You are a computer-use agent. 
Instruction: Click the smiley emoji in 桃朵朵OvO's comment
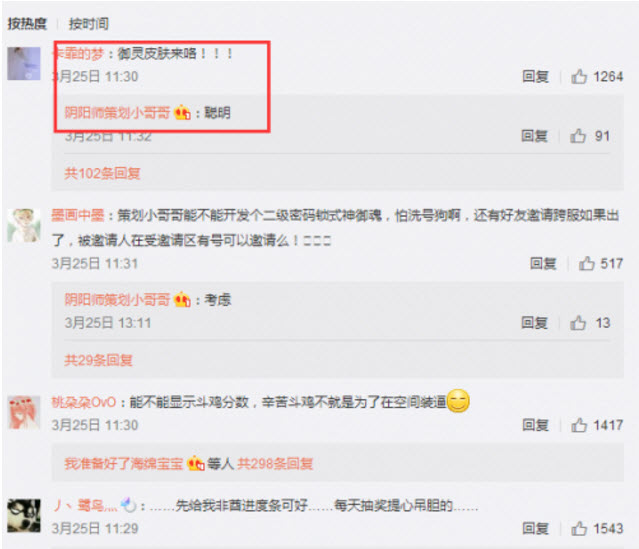pos(458,401)
